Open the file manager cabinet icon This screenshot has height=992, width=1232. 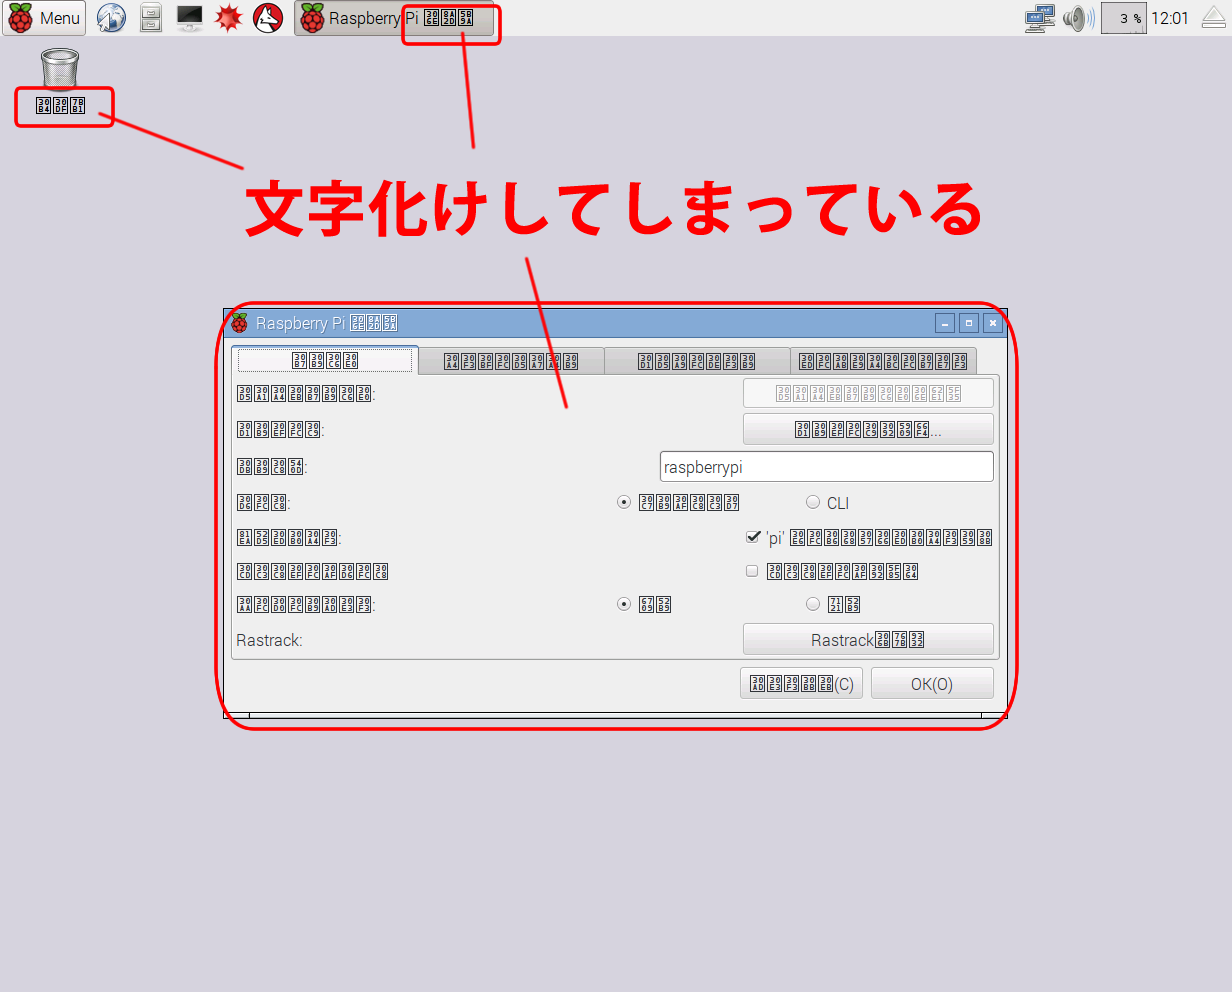coord(150,18)
